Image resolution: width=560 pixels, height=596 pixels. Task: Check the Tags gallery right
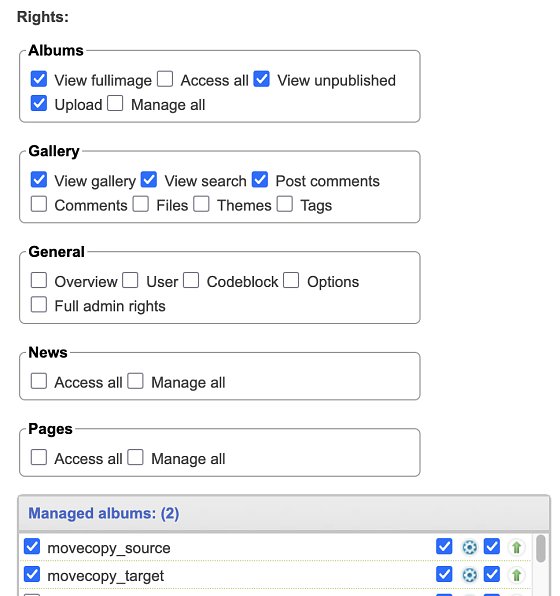tap(285, 204)
